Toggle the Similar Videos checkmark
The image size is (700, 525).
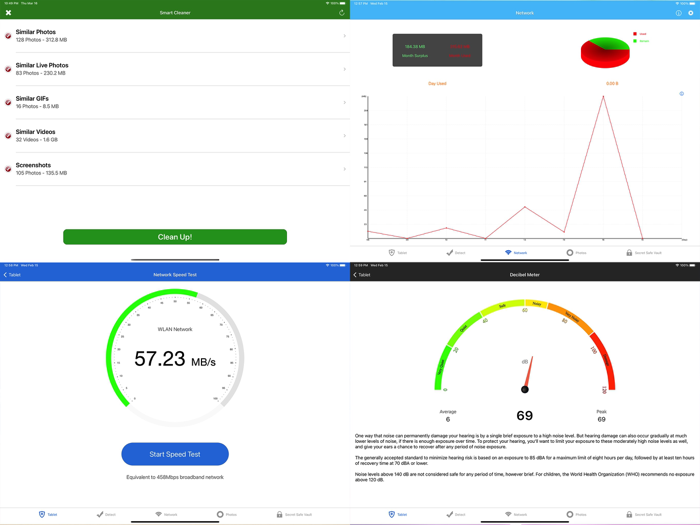[8, 136]
